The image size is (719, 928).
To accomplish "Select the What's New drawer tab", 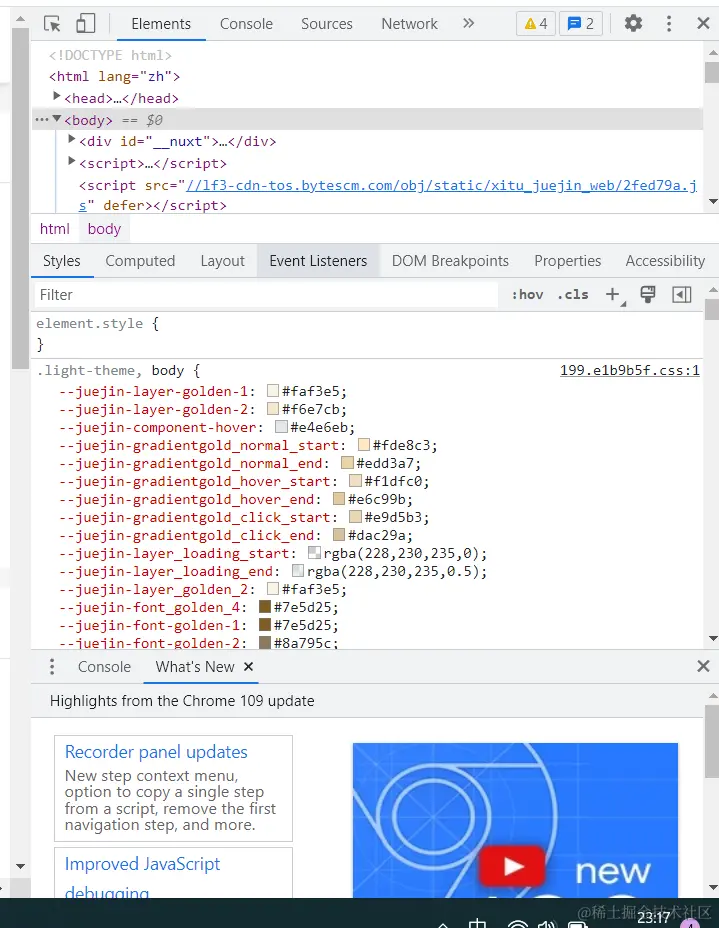I will (x=195, y=666).
